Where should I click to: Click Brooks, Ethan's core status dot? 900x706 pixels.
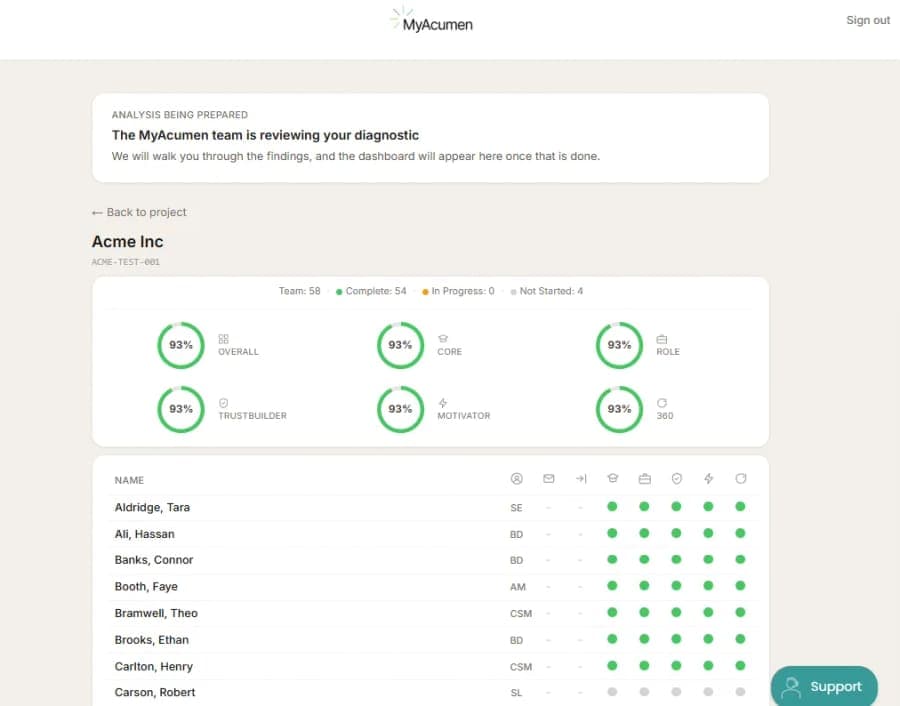point(612,639)
